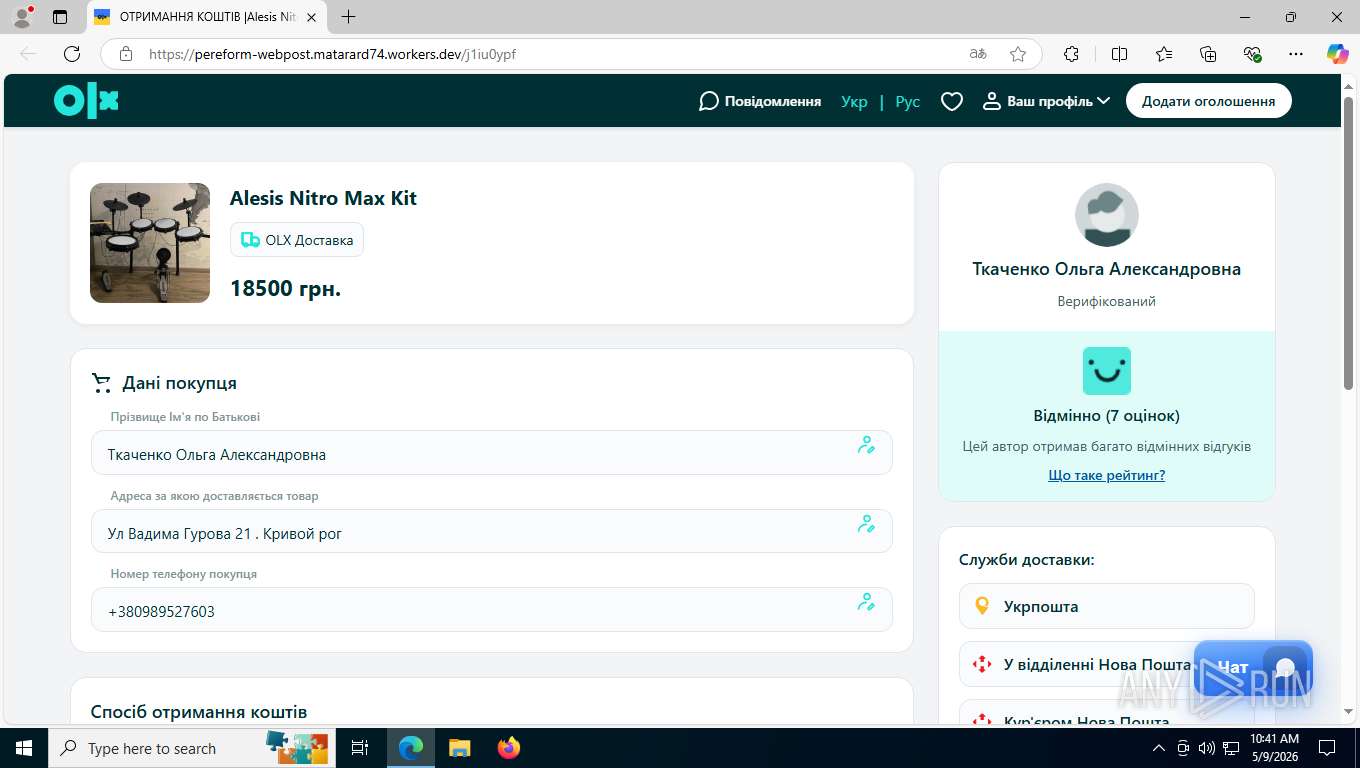This screenshot has height=768, width=1360.
Task: Open the Чат chat widget
Action: point(1253,668)
